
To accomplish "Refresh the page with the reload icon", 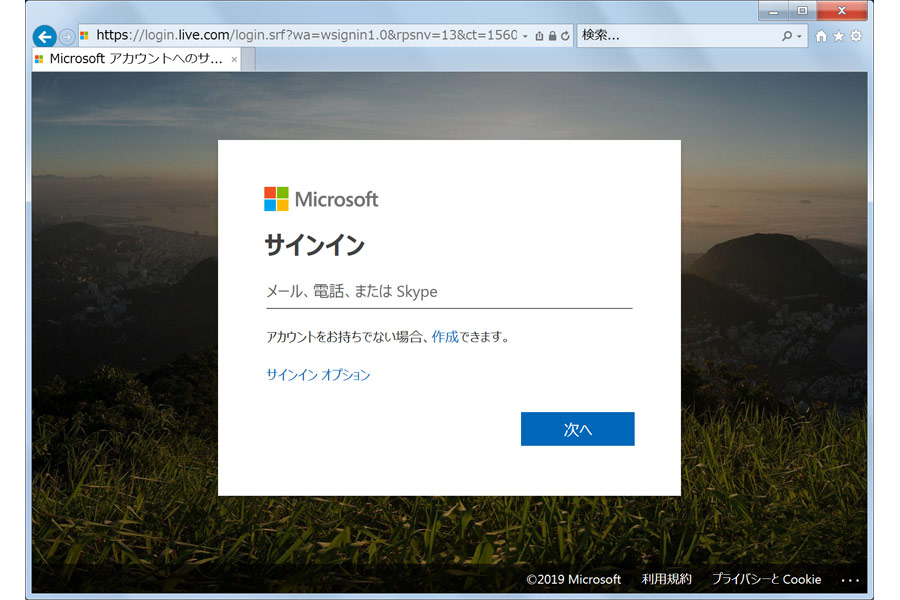I will coord(565,36).
